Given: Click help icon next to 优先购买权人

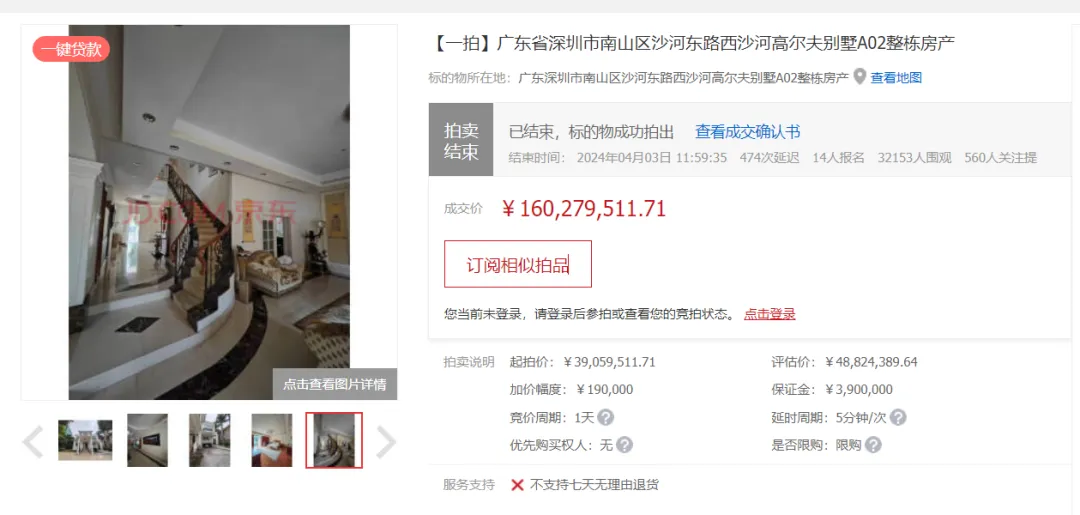Looking at the screenshot, I should click(624, 445).
